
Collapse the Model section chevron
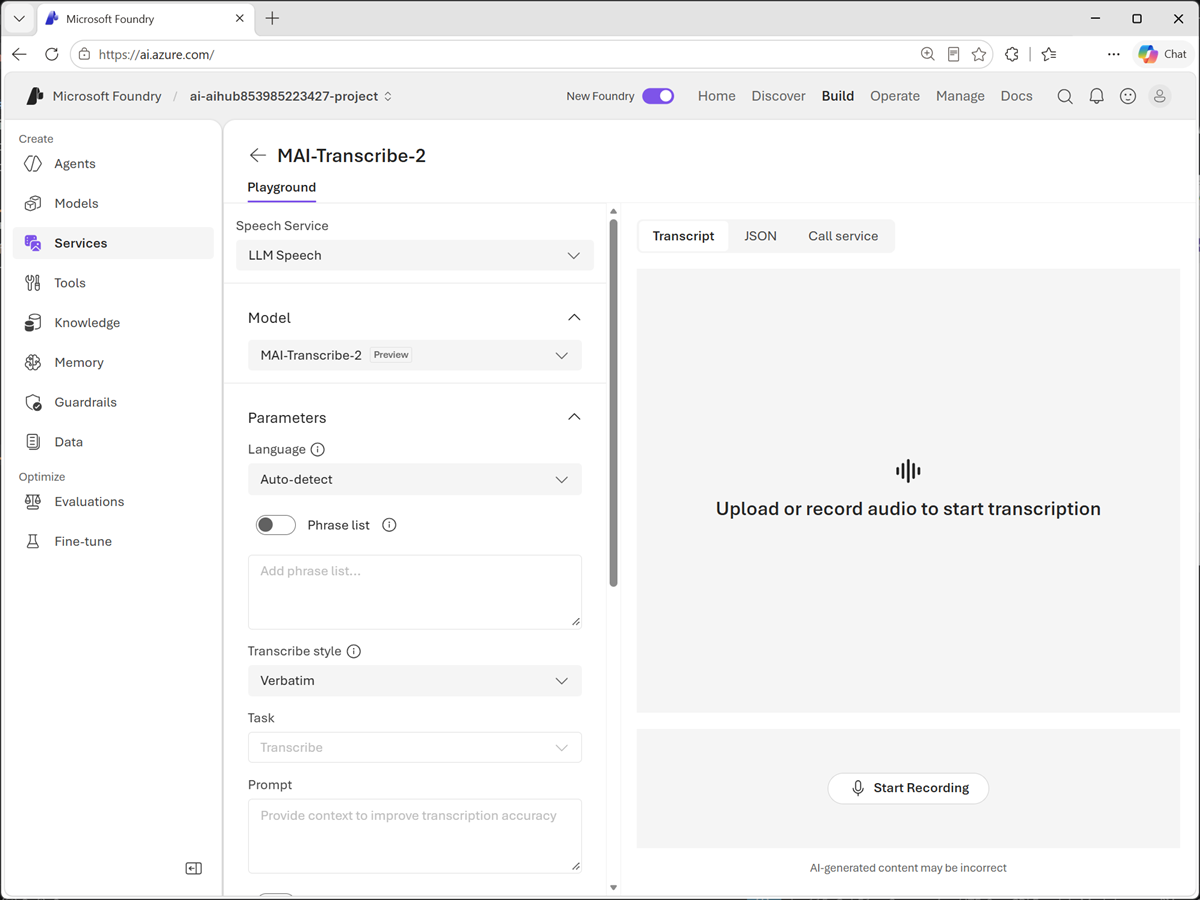coord(574,317)
